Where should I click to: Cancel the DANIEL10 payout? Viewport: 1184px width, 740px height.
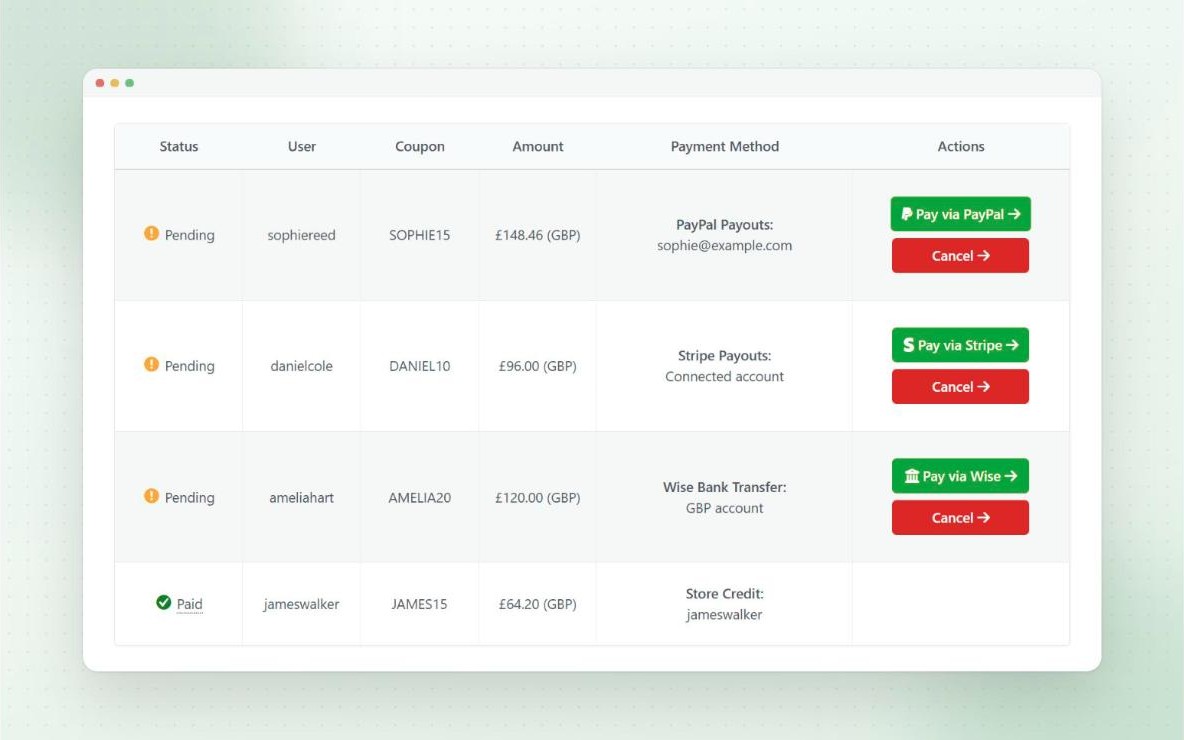coord(960,387)
